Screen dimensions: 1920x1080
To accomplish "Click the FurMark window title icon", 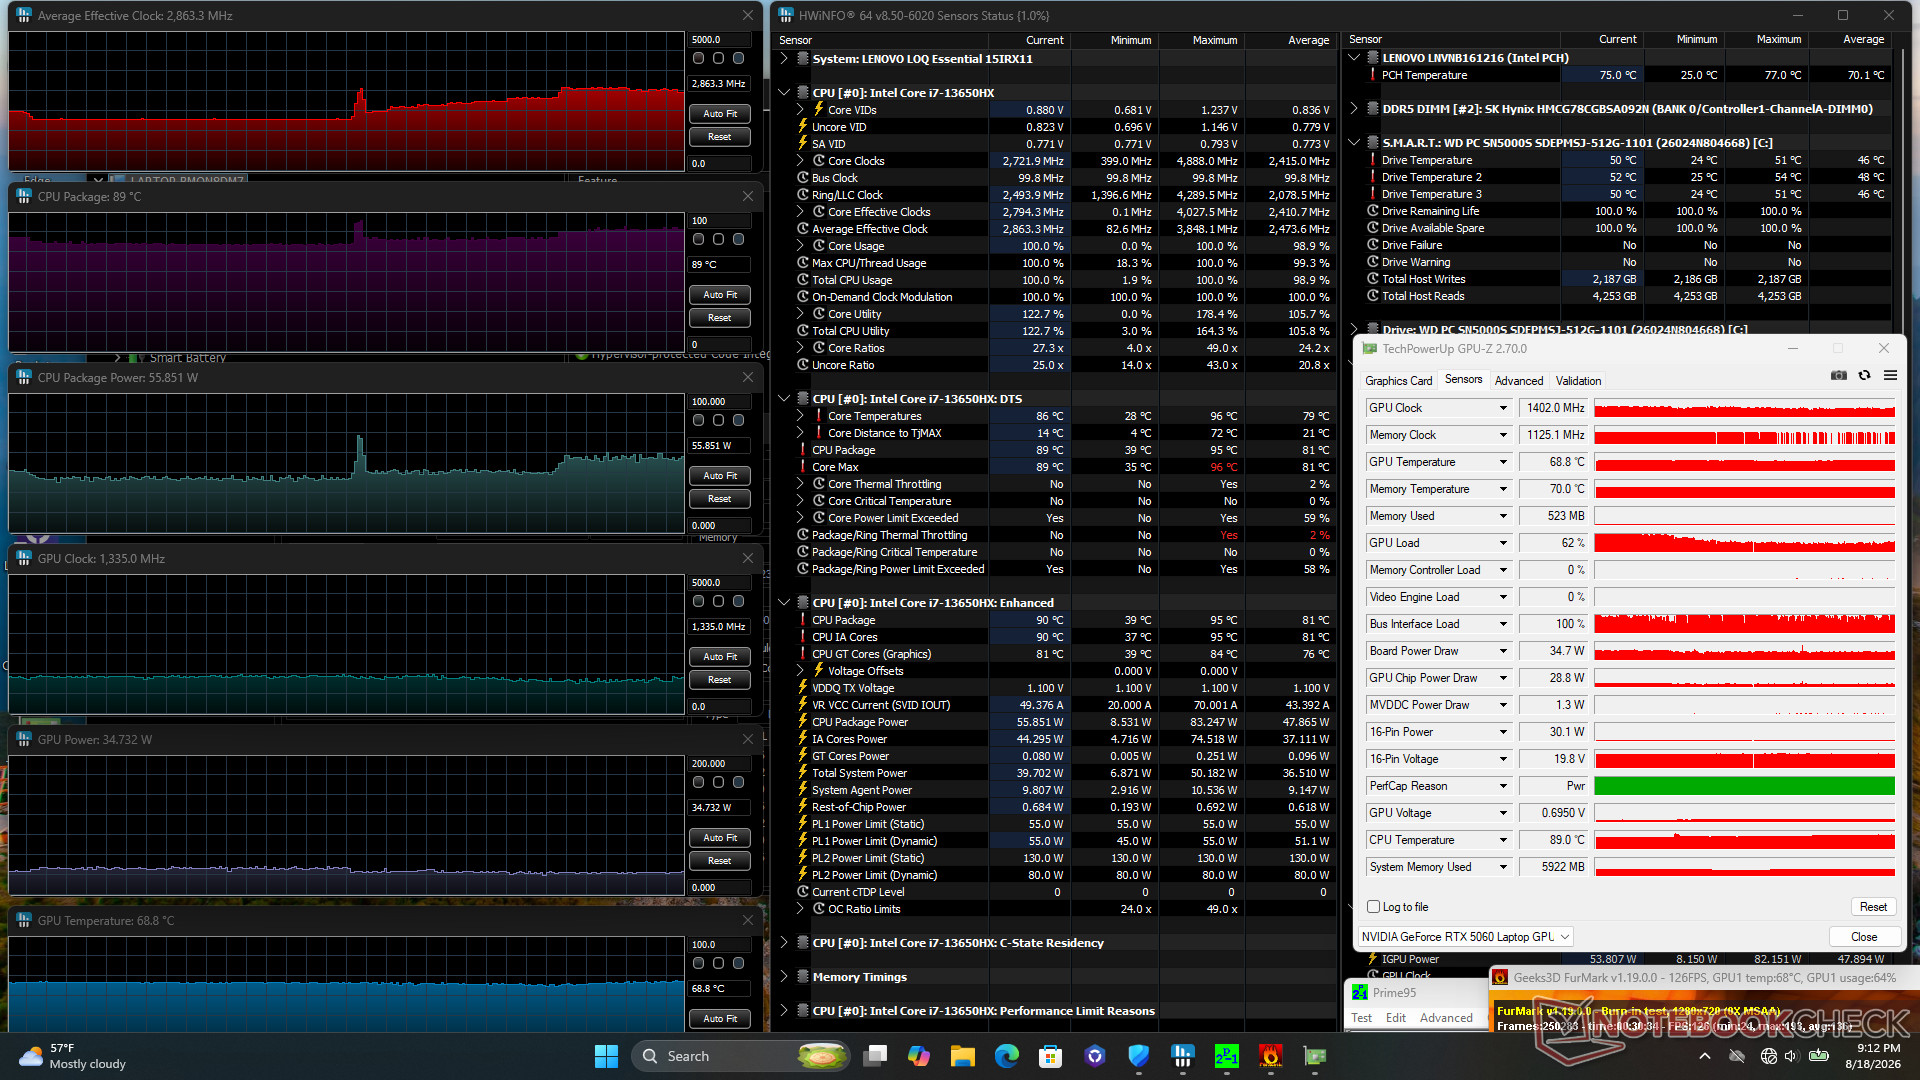I will (1500, 978).
